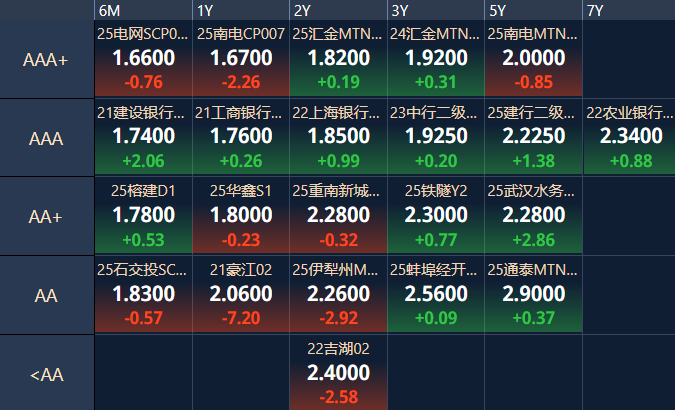
Task: Open the 24汇金MTN cell at 1.9200
Action: [436, 59]
